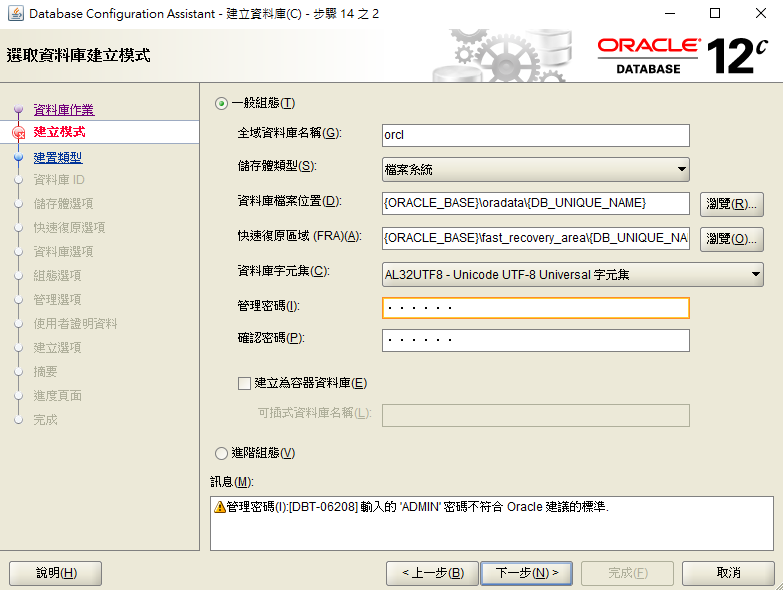This screenshot has width=783, height=590.
Task: Click the current-step red marker icon beside 建立模式
Action: pyautogui.click(x=18, y=133)
